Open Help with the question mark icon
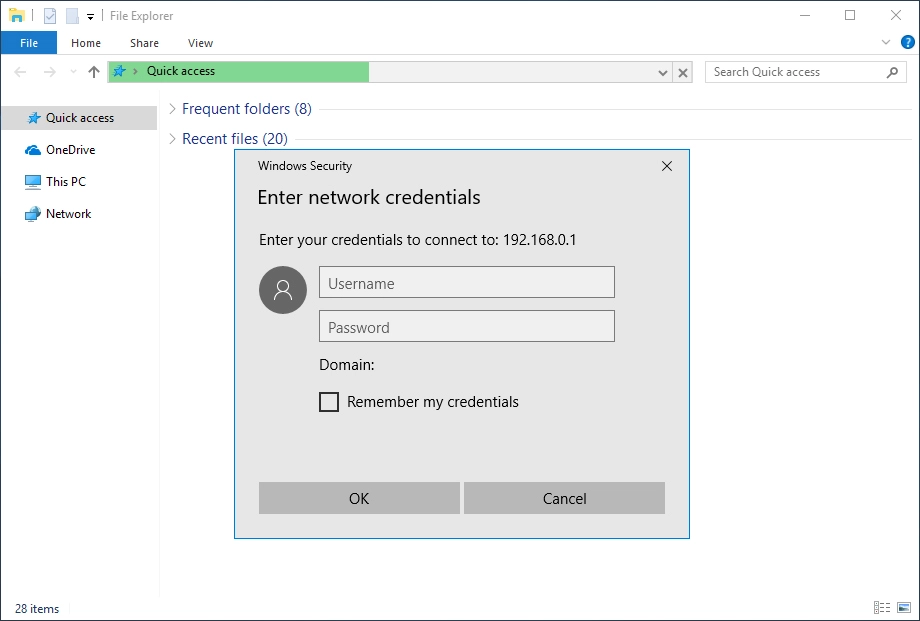Image resolution: width=920 pixels, height=621 pixels. tap(907, 42)
